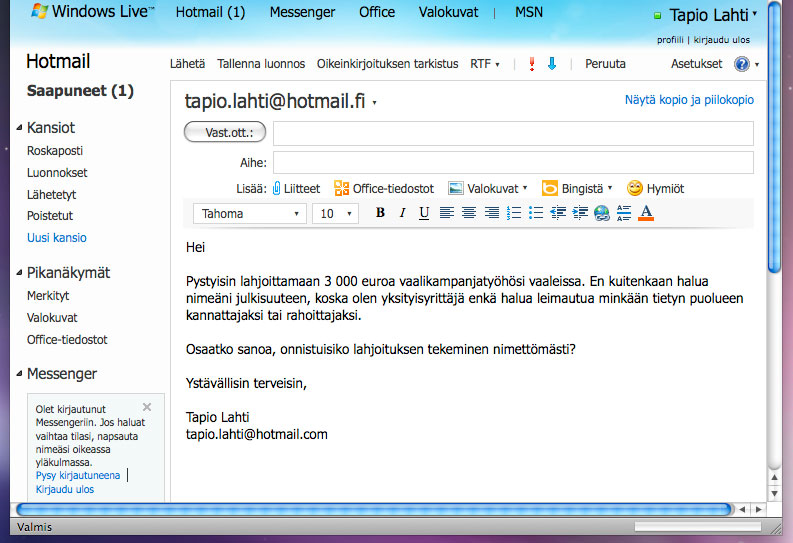Open Hotmail (1) in top navigation
The image size is (793, 543).
(x=210, y=12)
